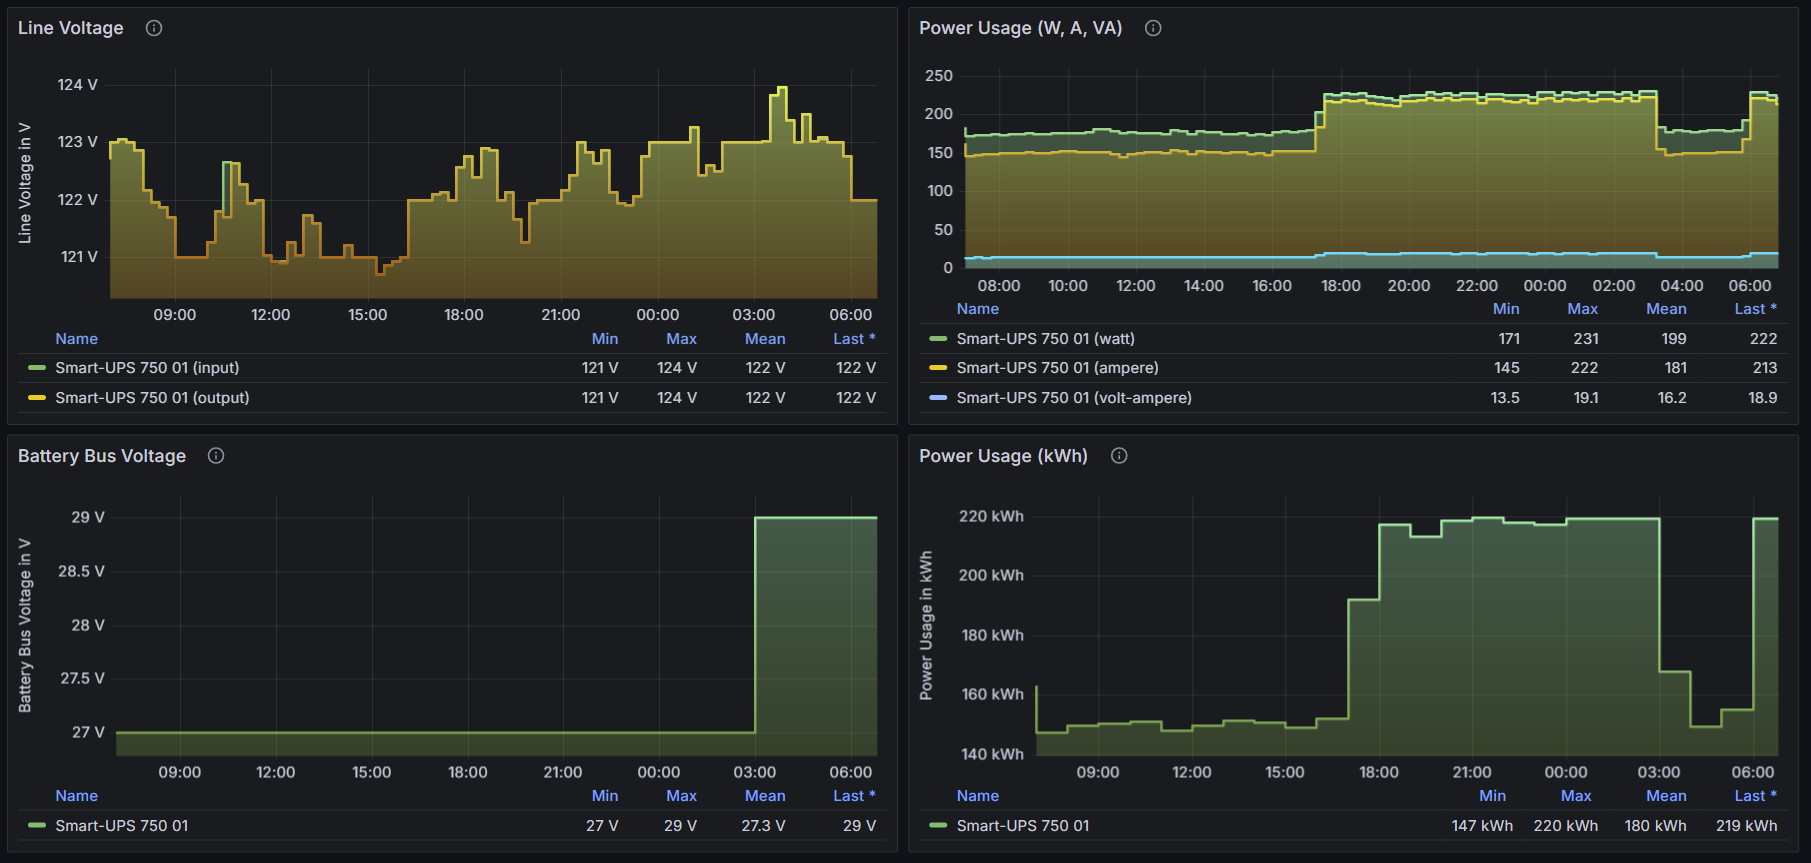
Task: Sort Battery Bus Voltage legend by Mean
Action: pos(765,796)
